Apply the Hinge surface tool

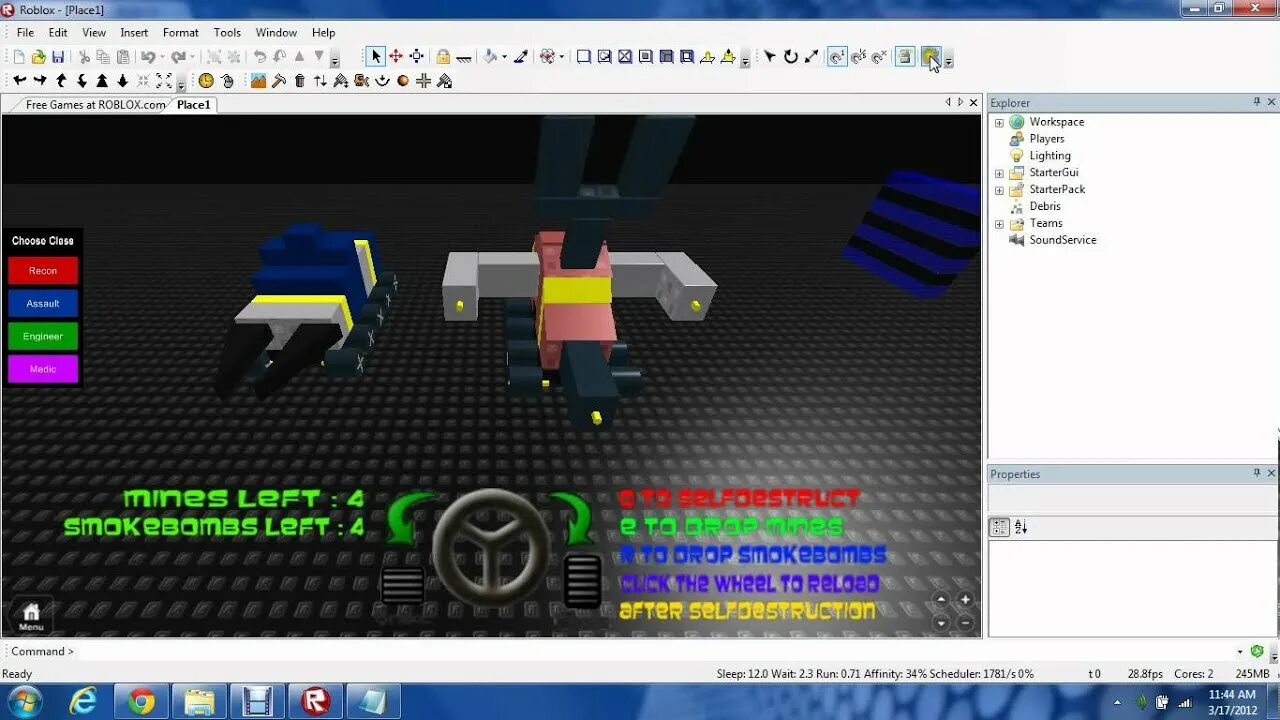(708, 57)
